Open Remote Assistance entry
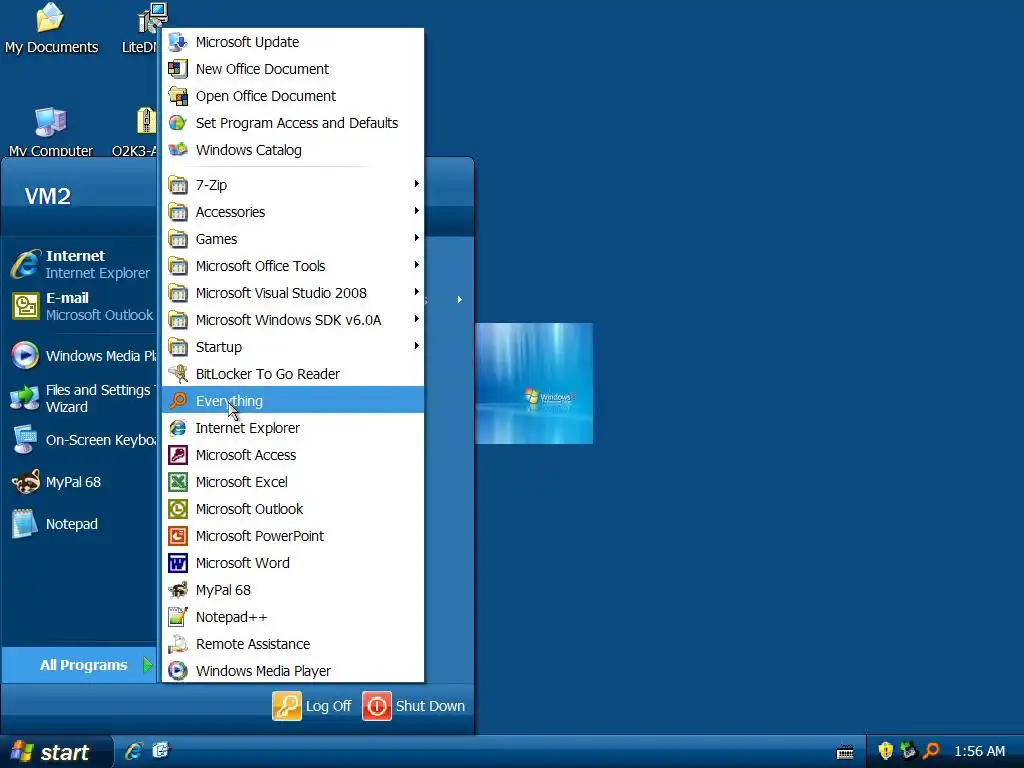The width and height of the screenshot is (1024, 768). tap(293, 644)
